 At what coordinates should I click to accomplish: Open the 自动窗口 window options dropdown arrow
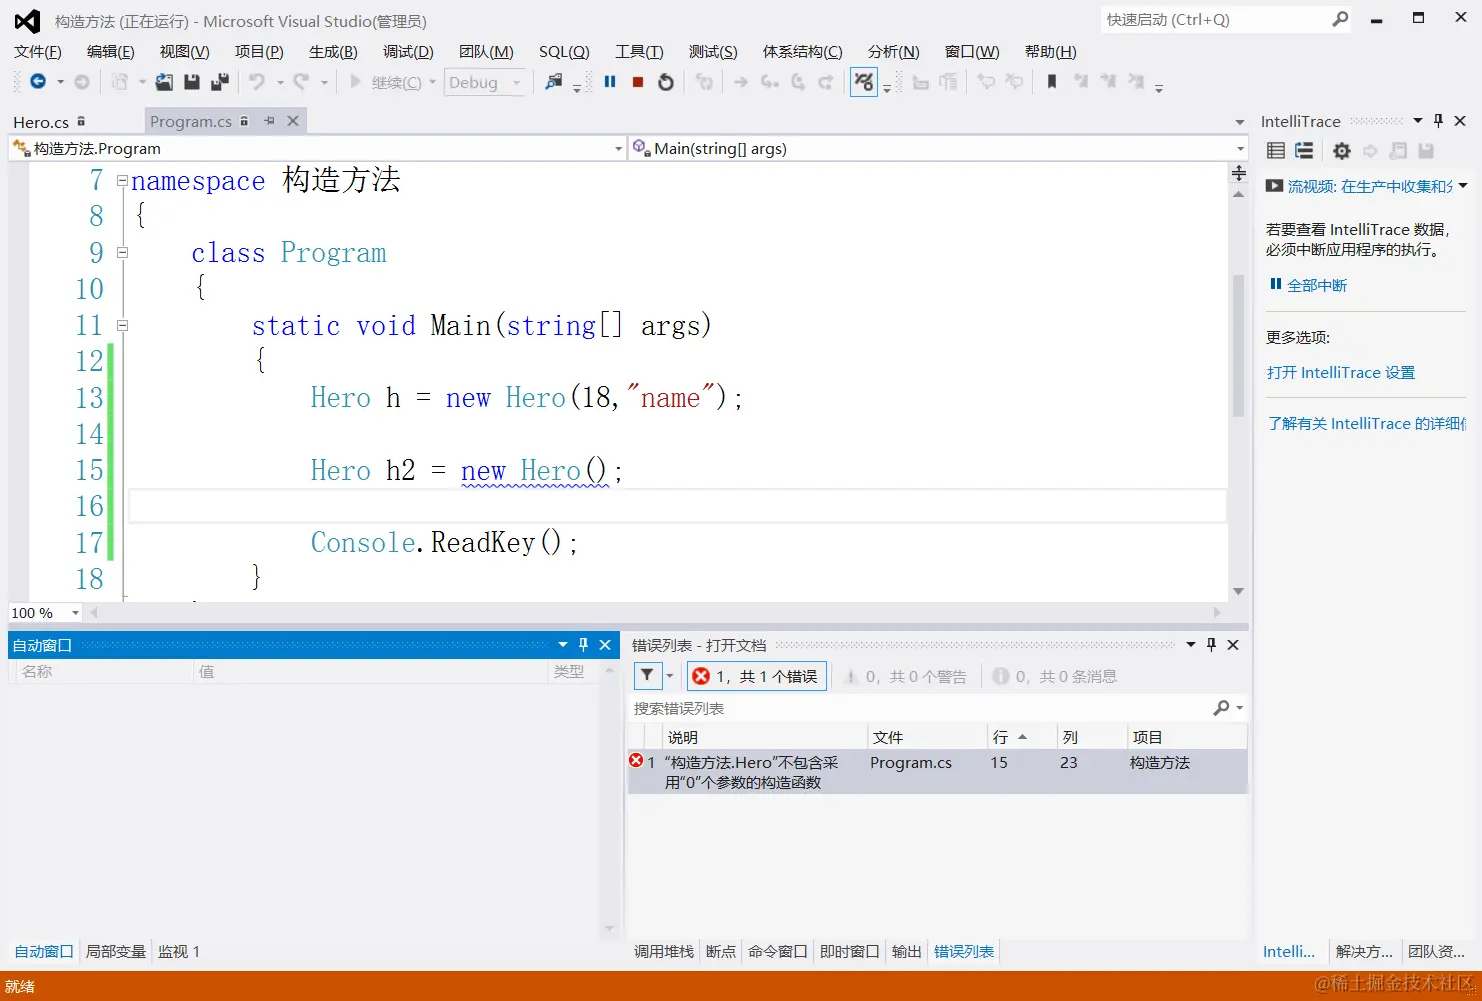(563, 645)
